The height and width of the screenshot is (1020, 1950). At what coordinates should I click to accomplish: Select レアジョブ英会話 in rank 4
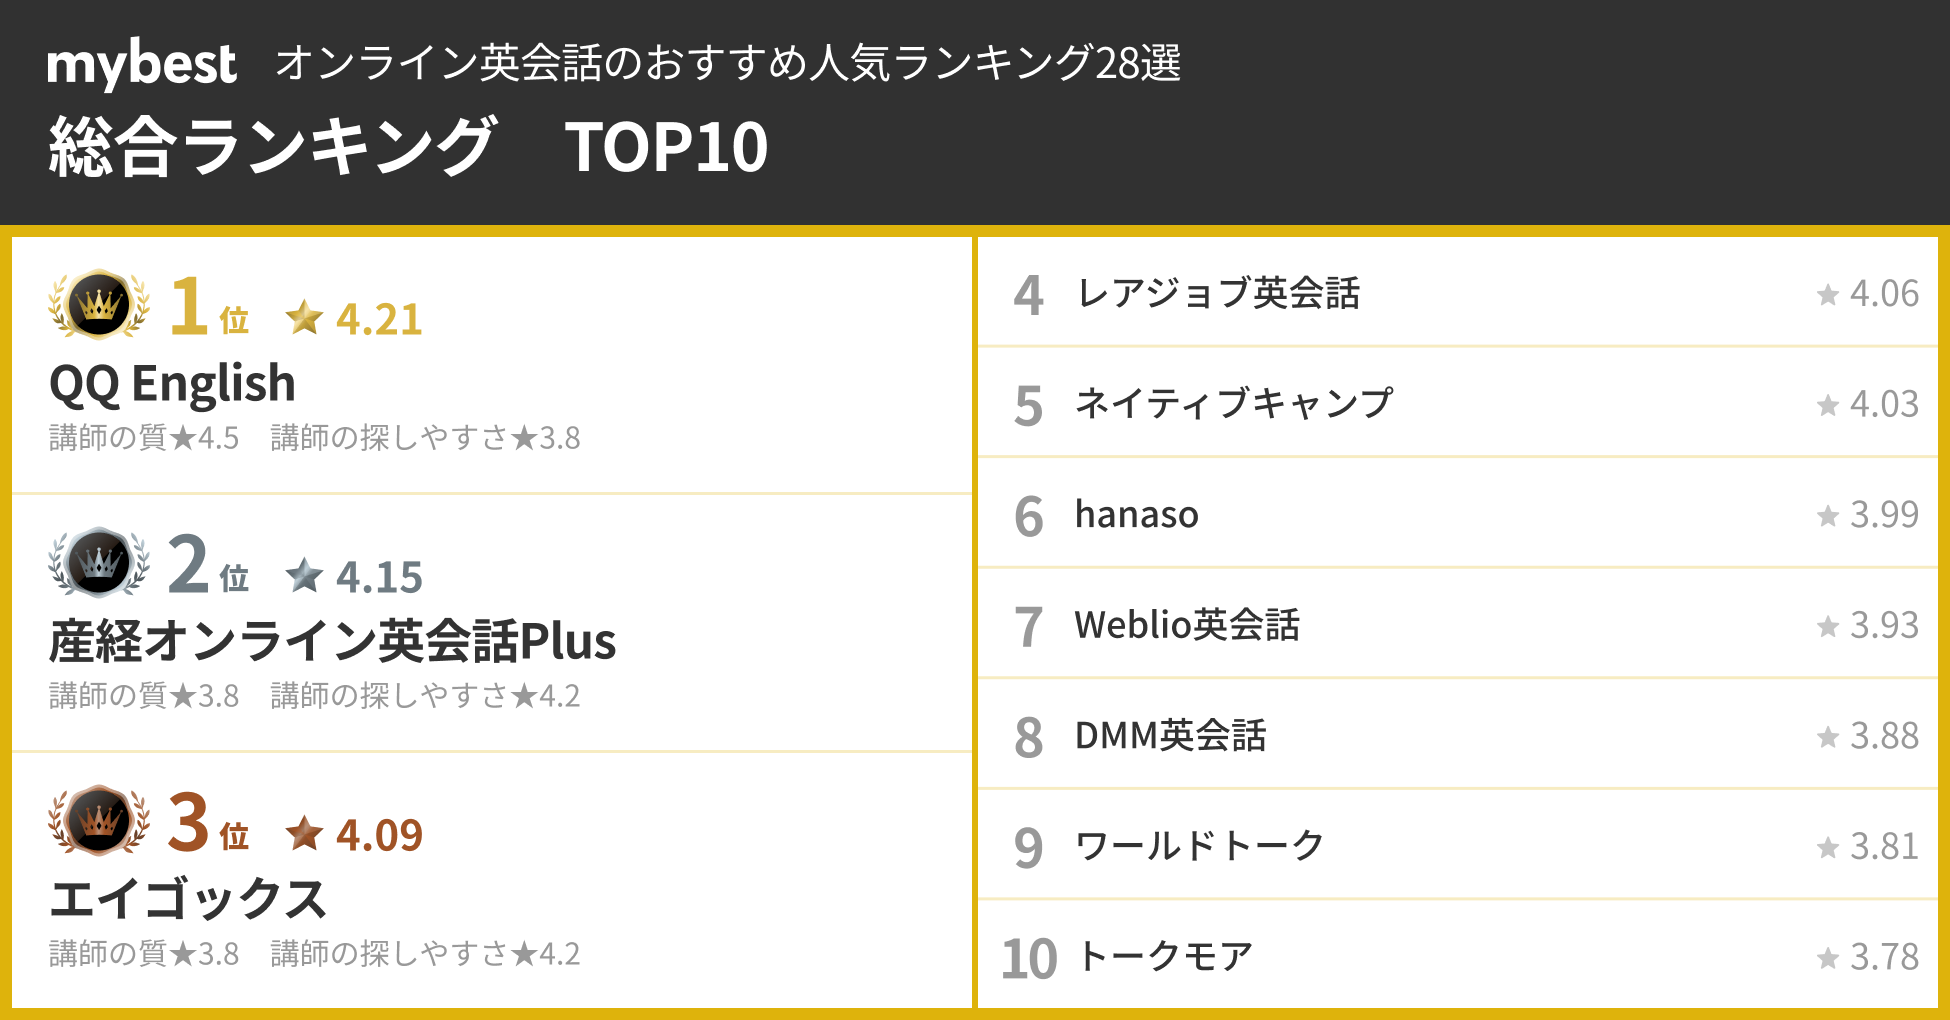(x=1217, y=294)
